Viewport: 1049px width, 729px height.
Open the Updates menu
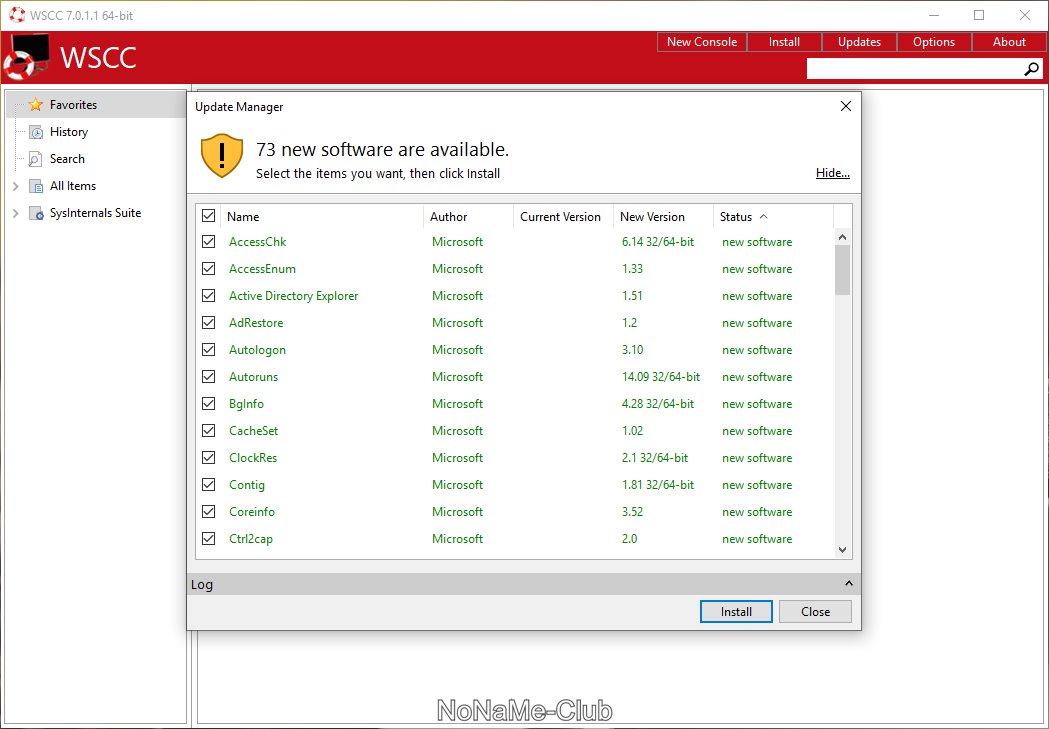[x=859, y=42]
